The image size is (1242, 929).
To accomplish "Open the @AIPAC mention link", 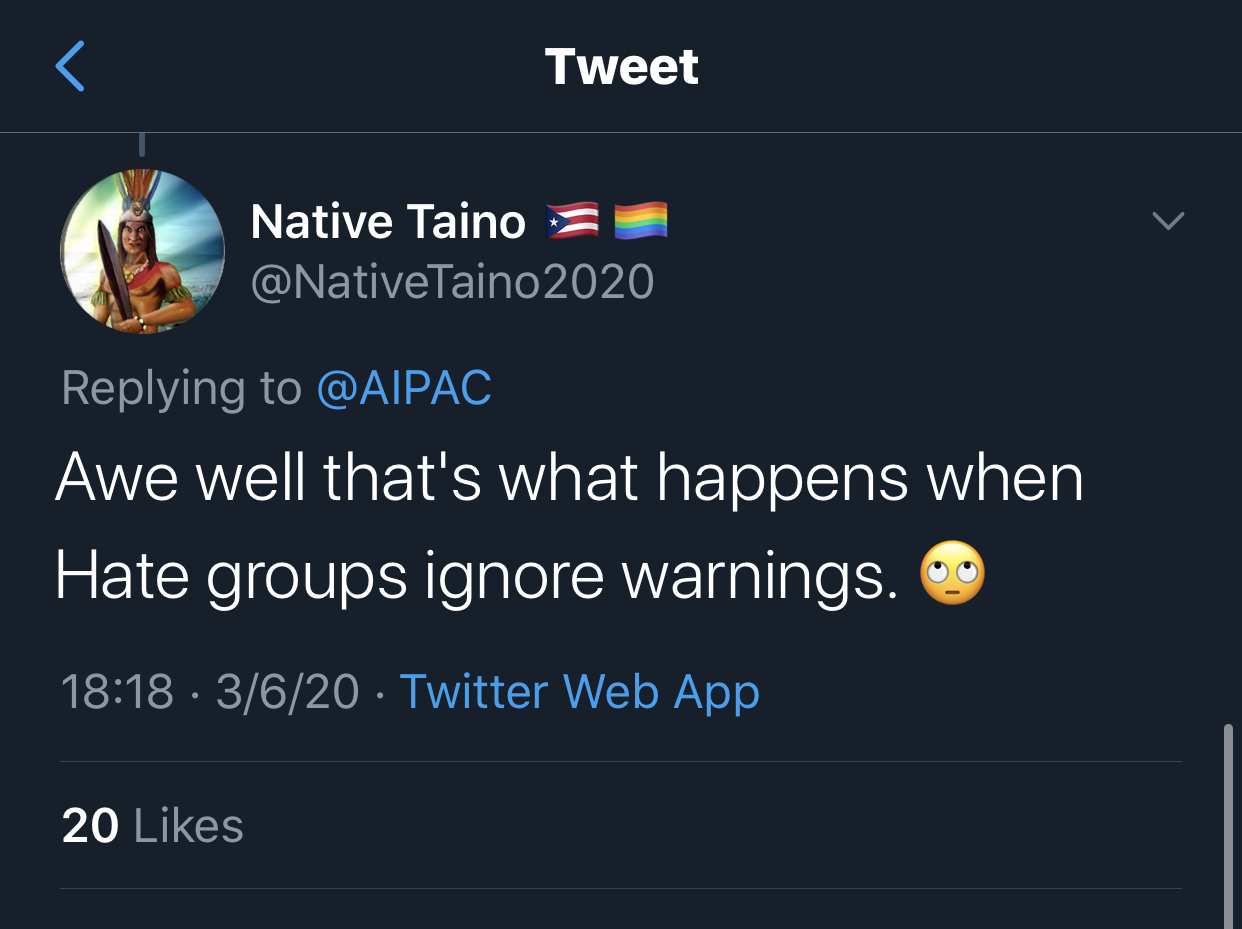I will coord(404,388).
